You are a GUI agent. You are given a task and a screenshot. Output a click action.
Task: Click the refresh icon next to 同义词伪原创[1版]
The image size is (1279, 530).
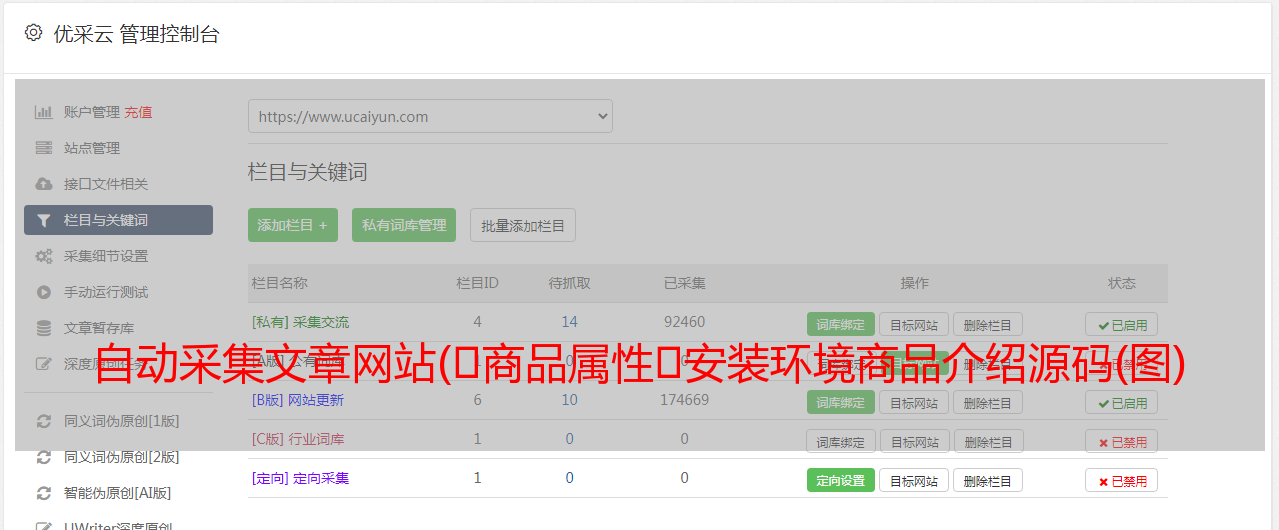(x=44, y=421)
